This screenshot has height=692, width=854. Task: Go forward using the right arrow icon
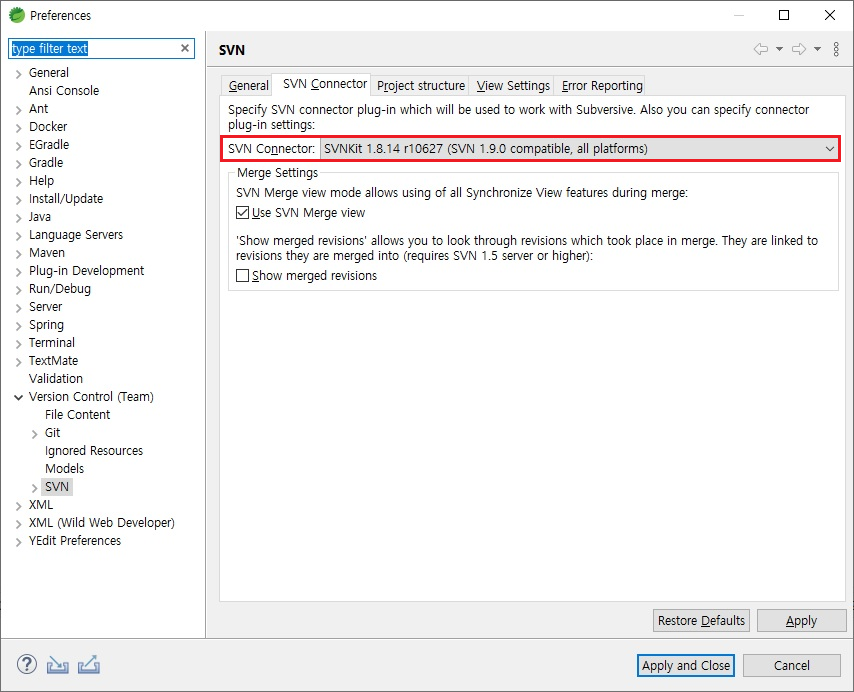click(799, 50)
